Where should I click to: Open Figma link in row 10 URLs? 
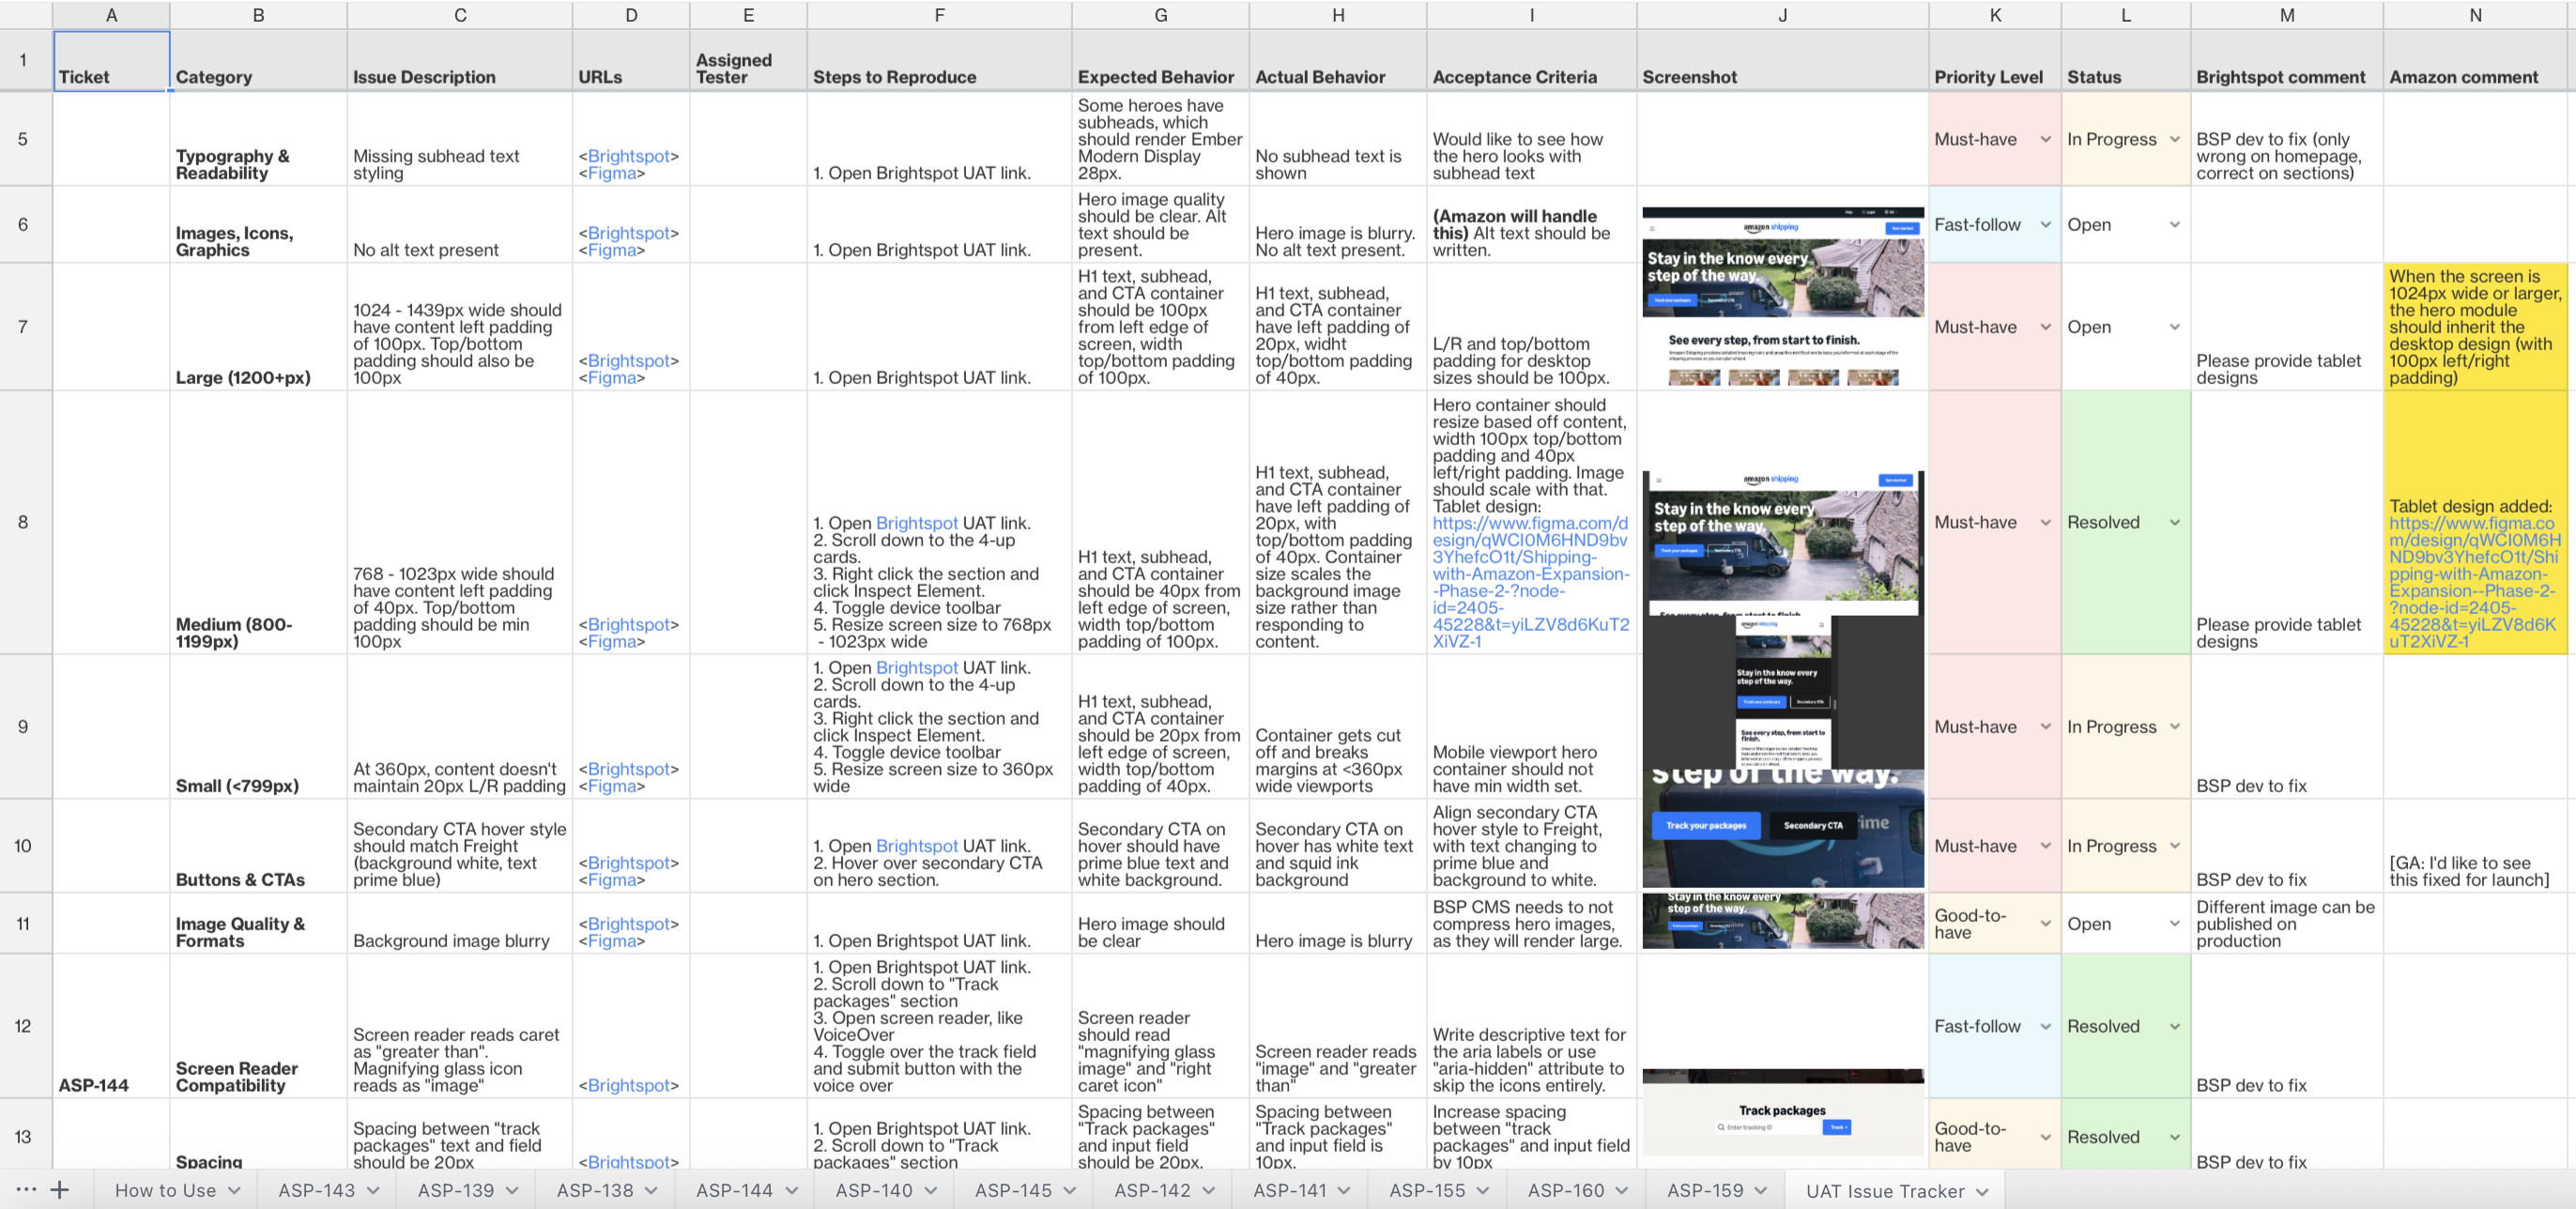coord(611,880)
